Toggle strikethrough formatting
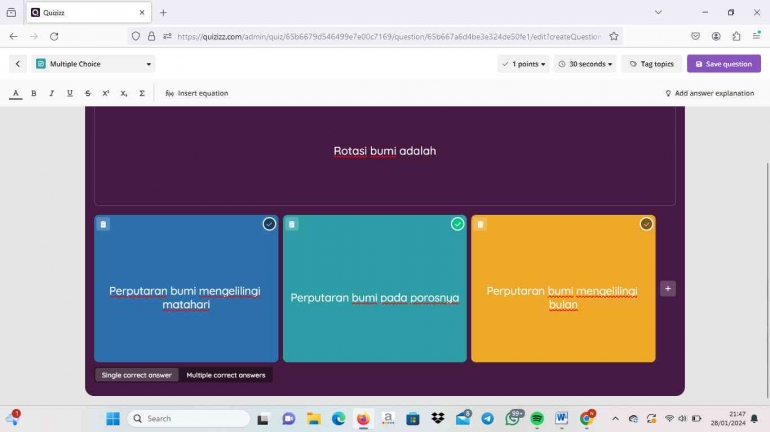 (88, 93)
